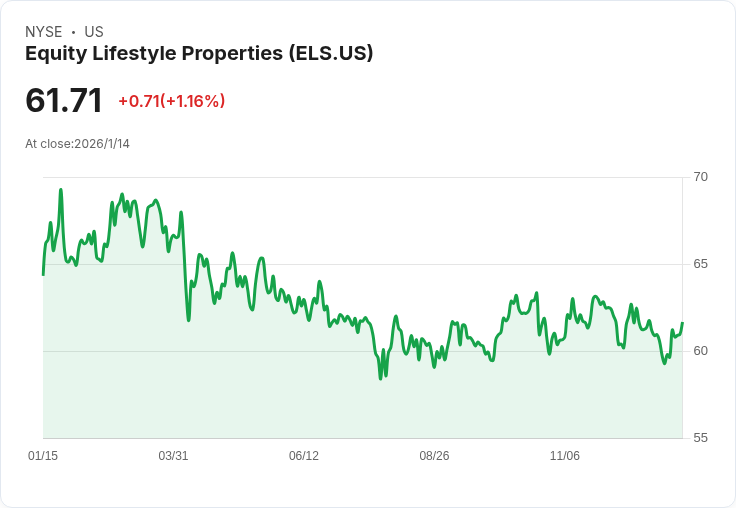Screen dimensions: 736x508
Task: Click the 03/31 date marker
Action: [x=173, y=456]
